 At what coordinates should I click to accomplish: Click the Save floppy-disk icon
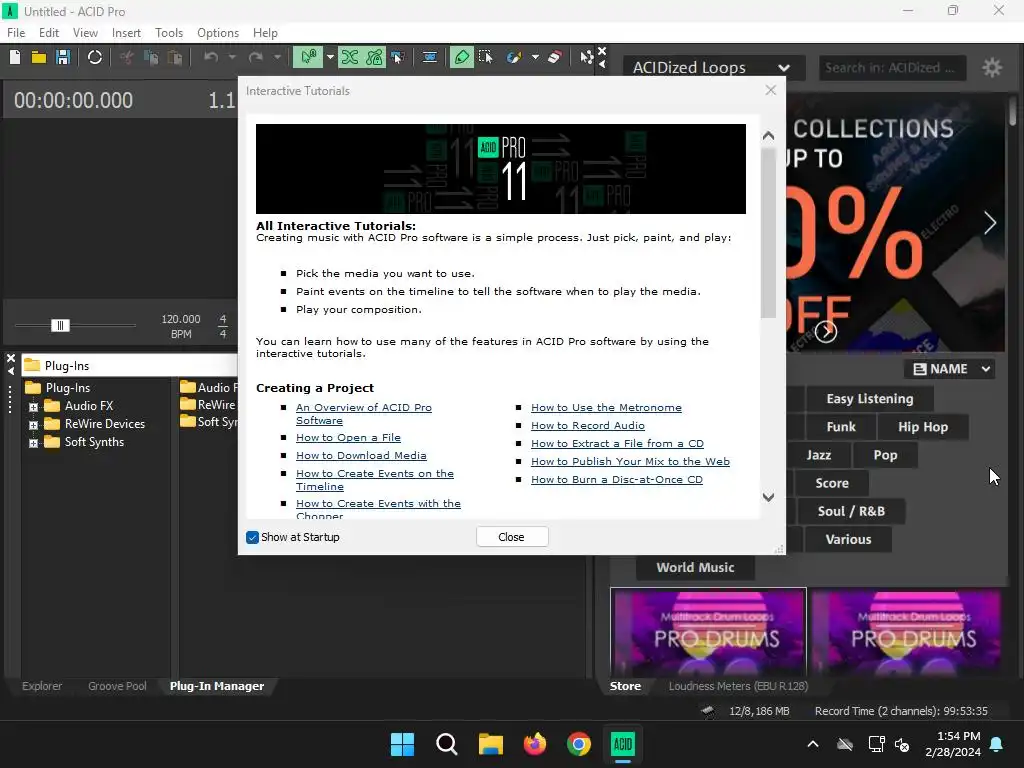tap(63, 57)
